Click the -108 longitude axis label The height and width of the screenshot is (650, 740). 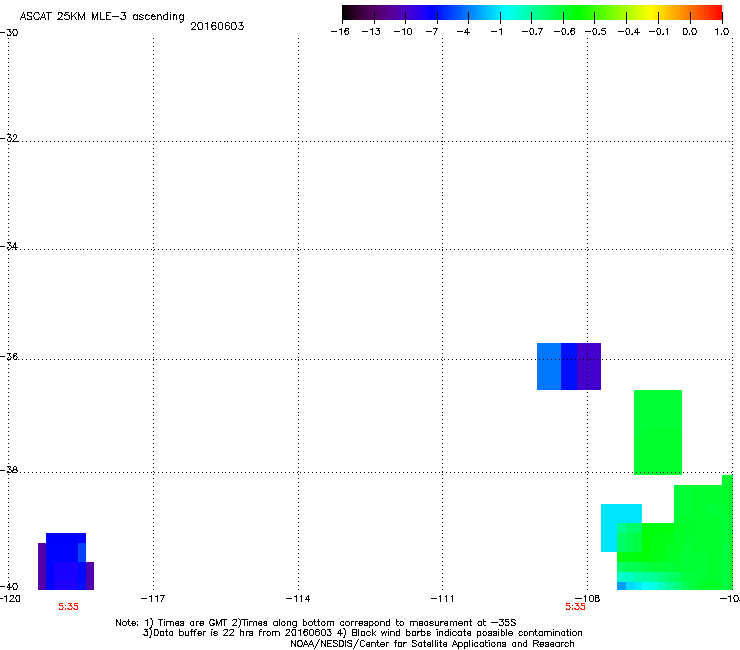(x=588, y=599)
